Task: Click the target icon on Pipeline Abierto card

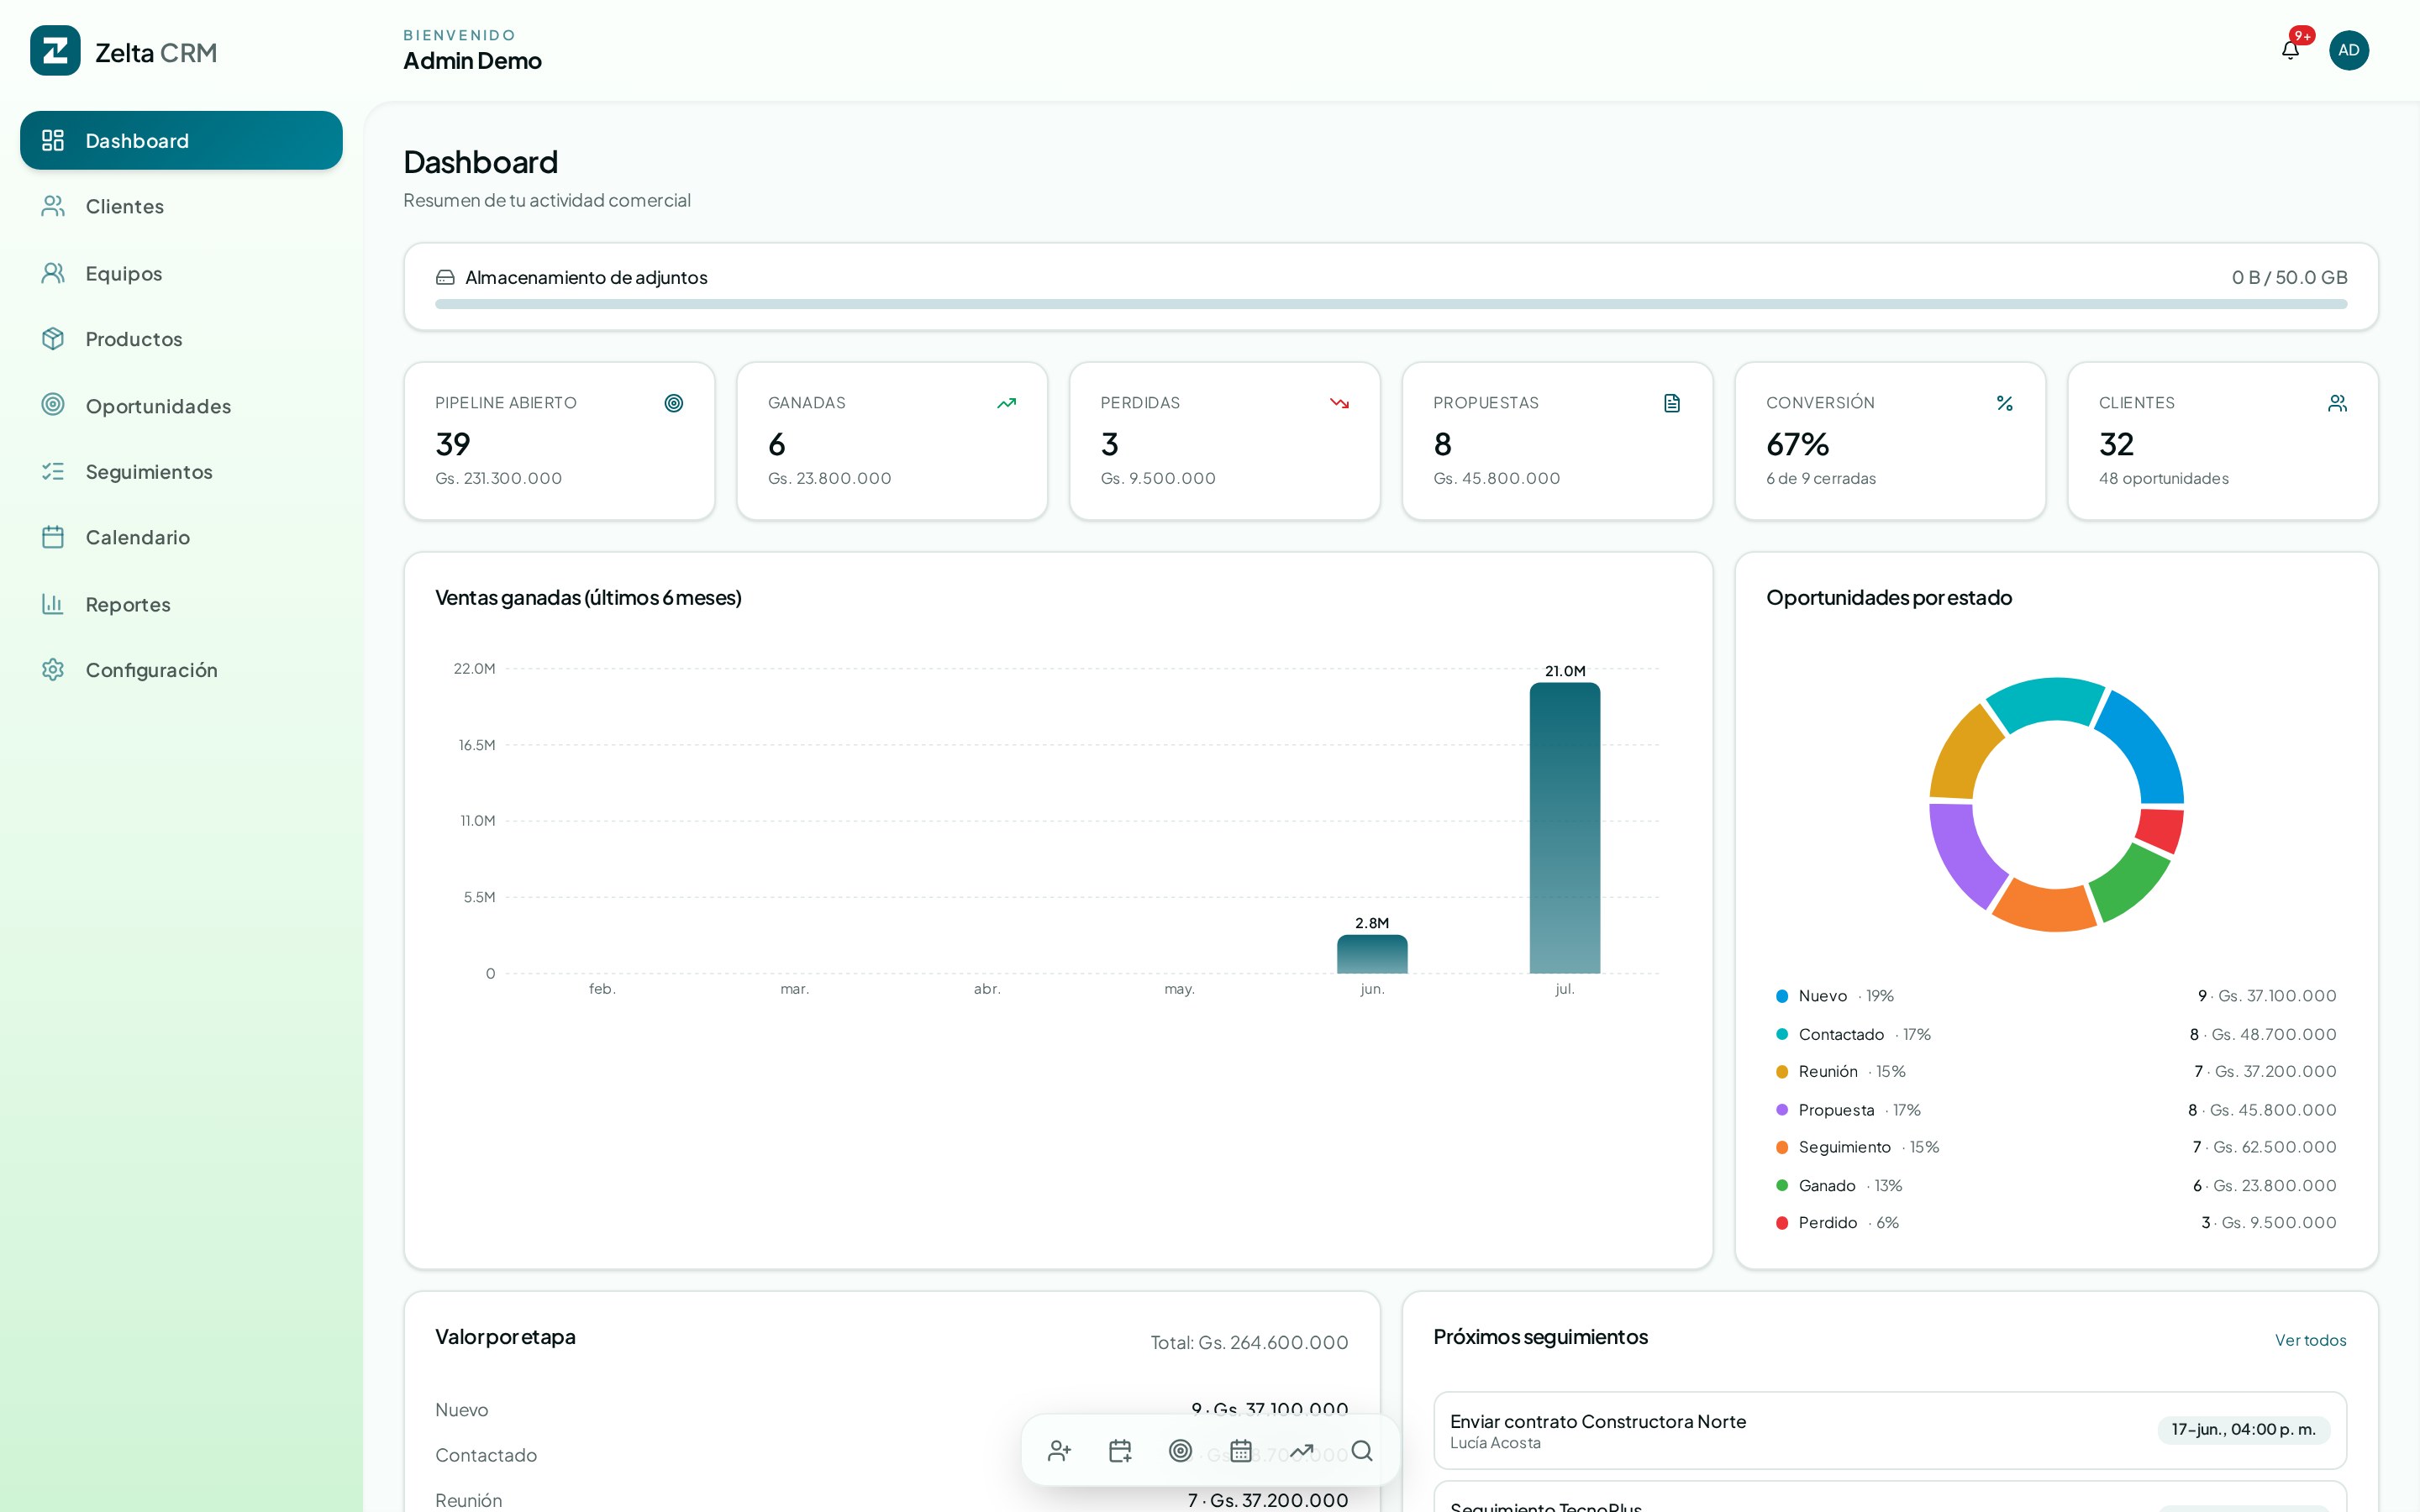Action: tap(674, 403)
